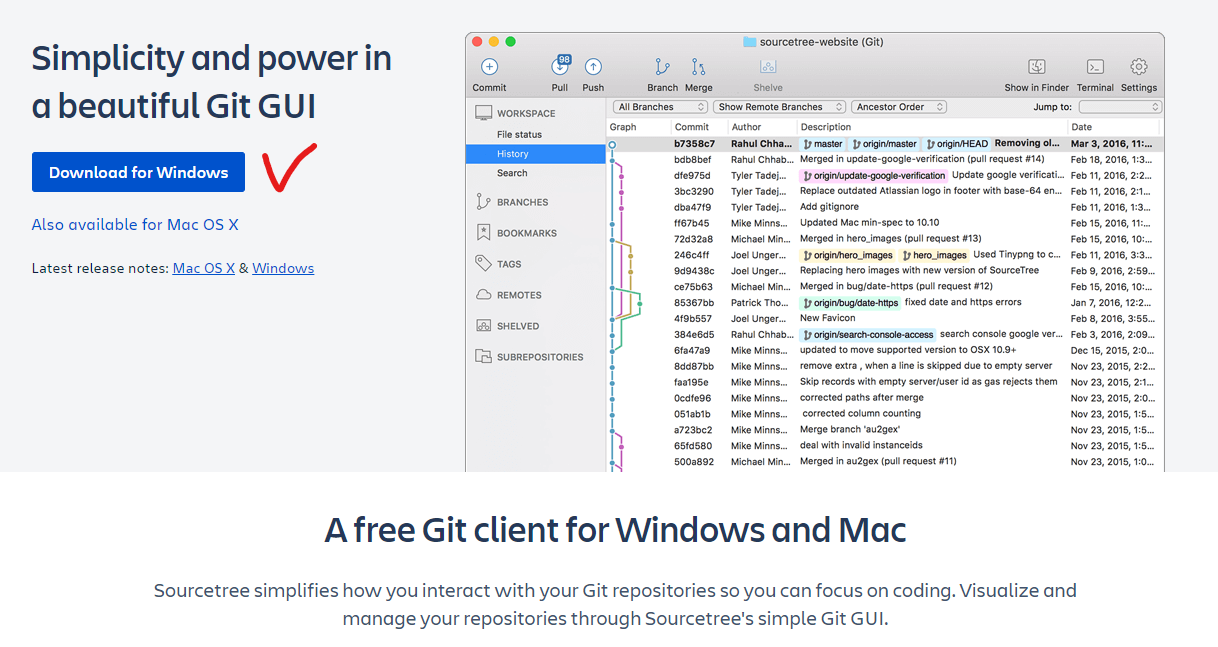Click the Add gitignore commit description
The height and width of the screenshot is (647, 1218).
pos(829,207)
